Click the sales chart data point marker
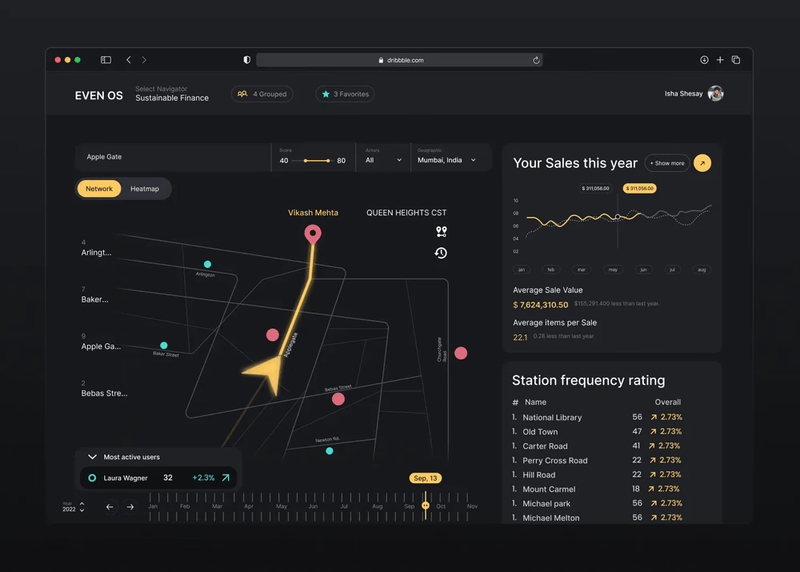This screenshot has width=800, height=572. coord(618,217)
